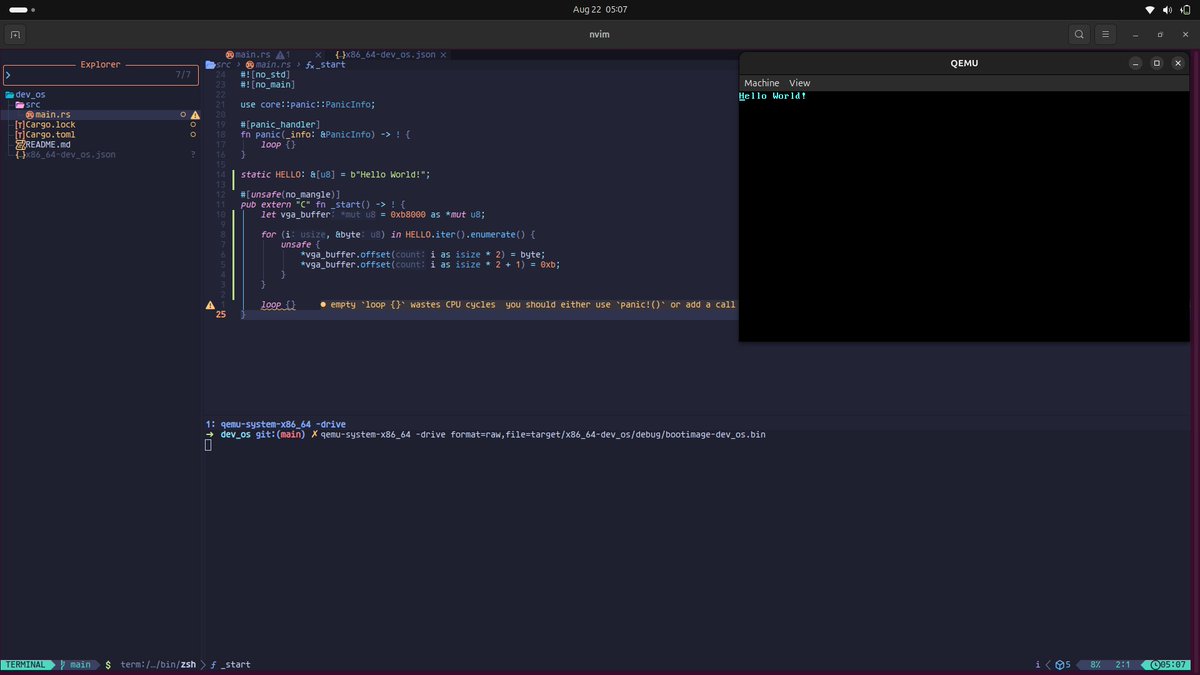Minimize the QEMU window
The height and width of the screenshot is (675, 1200).
pyautogui.click(x=1135, y=63)
